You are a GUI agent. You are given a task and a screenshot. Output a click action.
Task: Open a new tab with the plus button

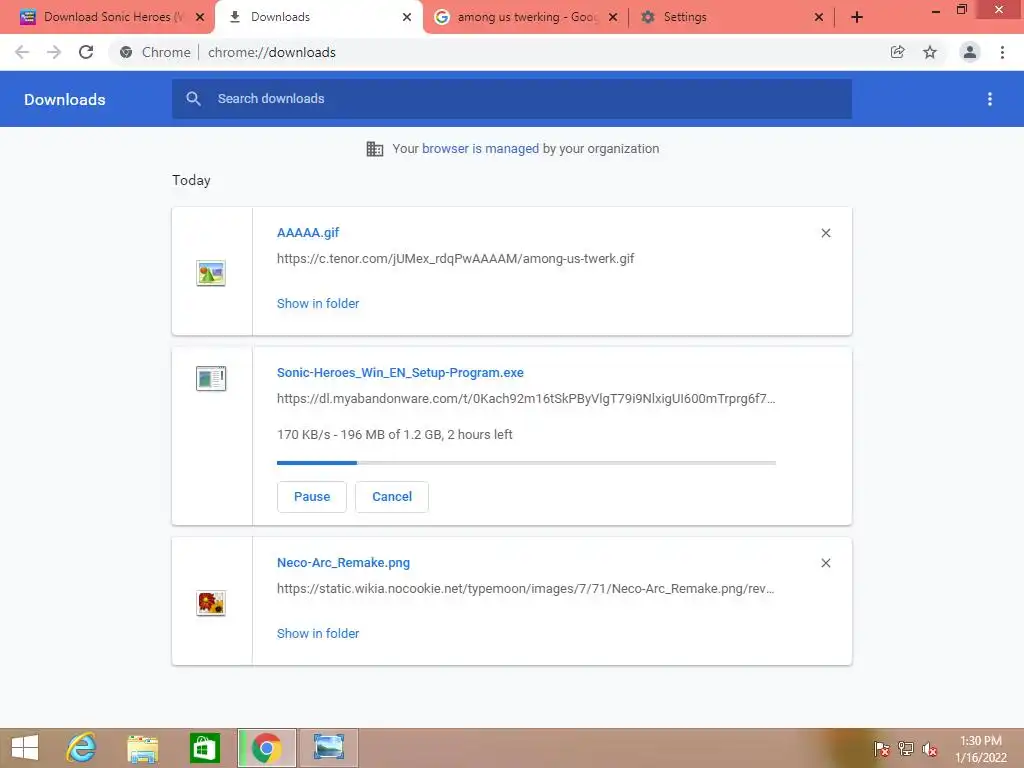pos(857,17)
